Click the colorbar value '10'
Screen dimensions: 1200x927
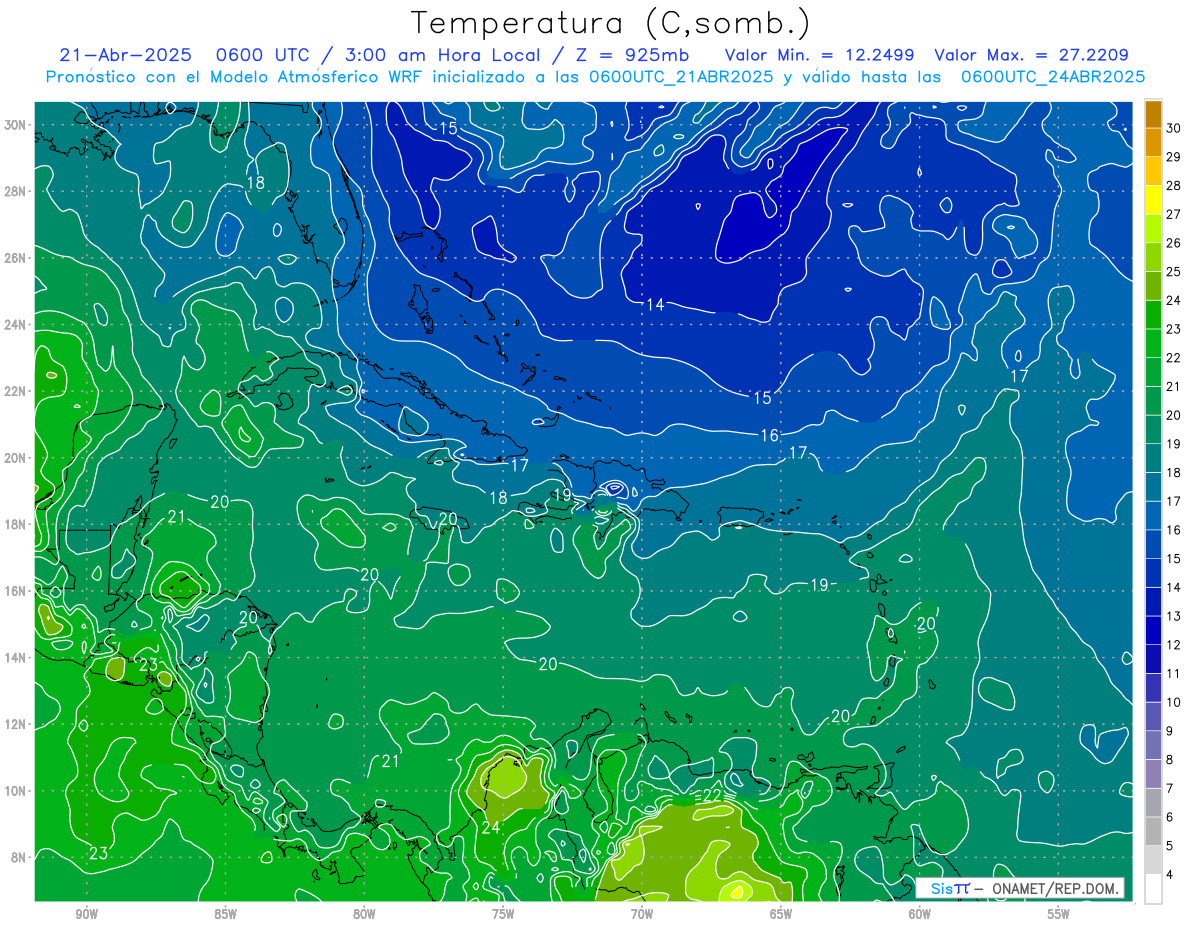coord(1174,702)
